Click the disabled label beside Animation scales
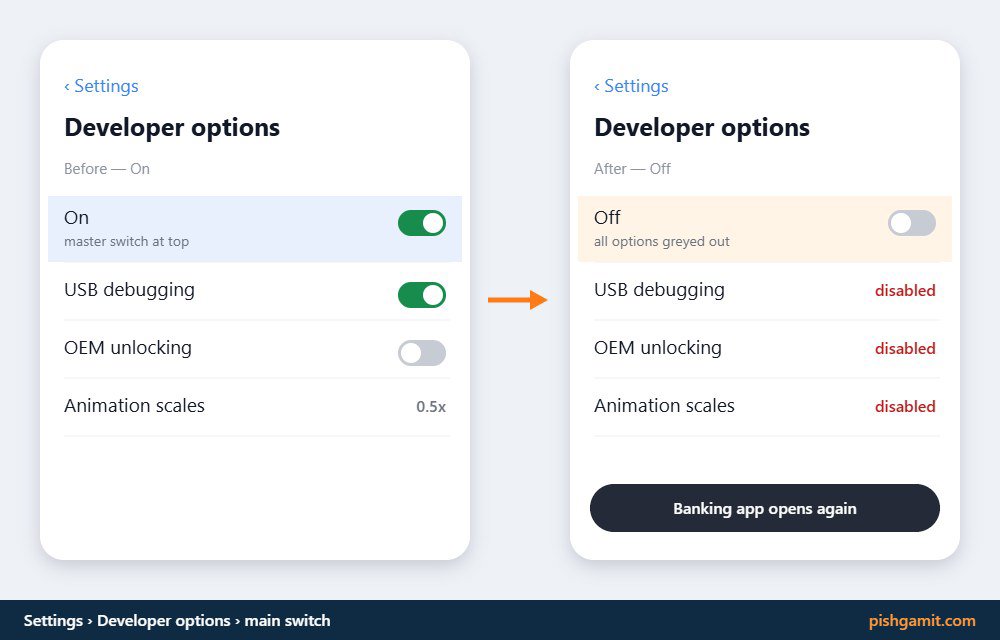This screenshot has width=1000, height=640. (x=905, y=407)
